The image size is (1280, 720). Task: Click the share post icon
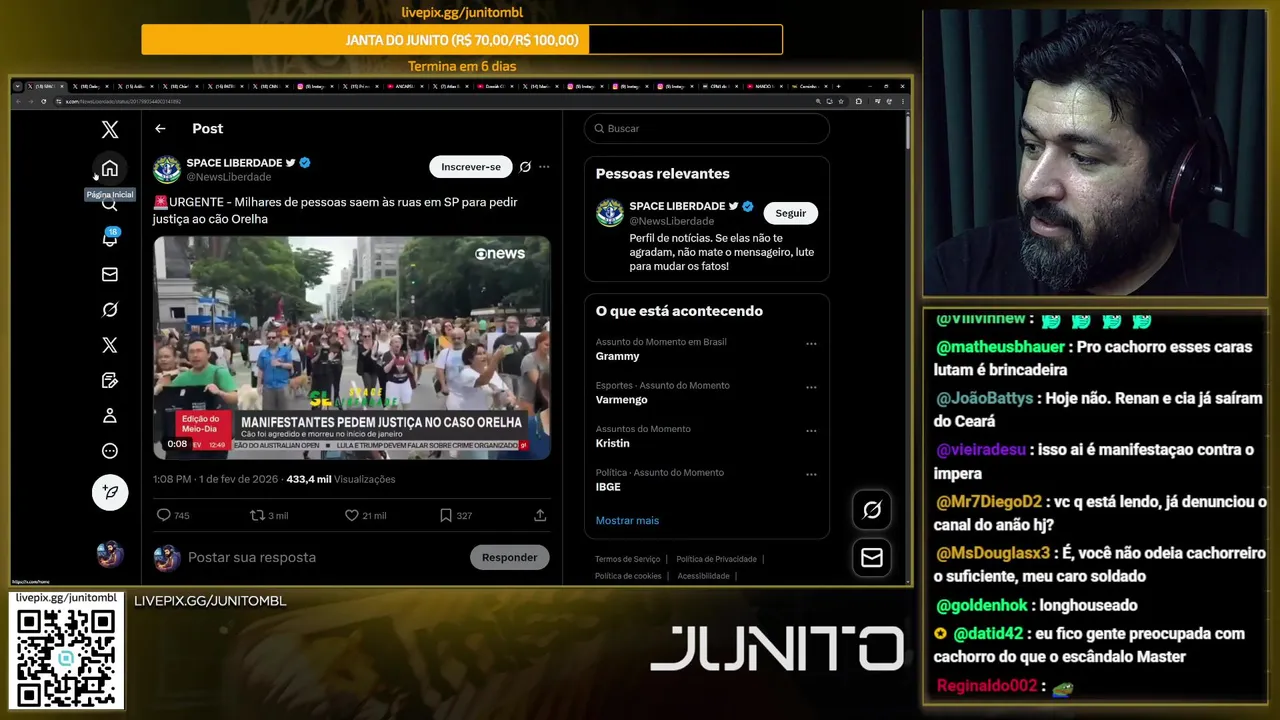[x=540, y=515]
